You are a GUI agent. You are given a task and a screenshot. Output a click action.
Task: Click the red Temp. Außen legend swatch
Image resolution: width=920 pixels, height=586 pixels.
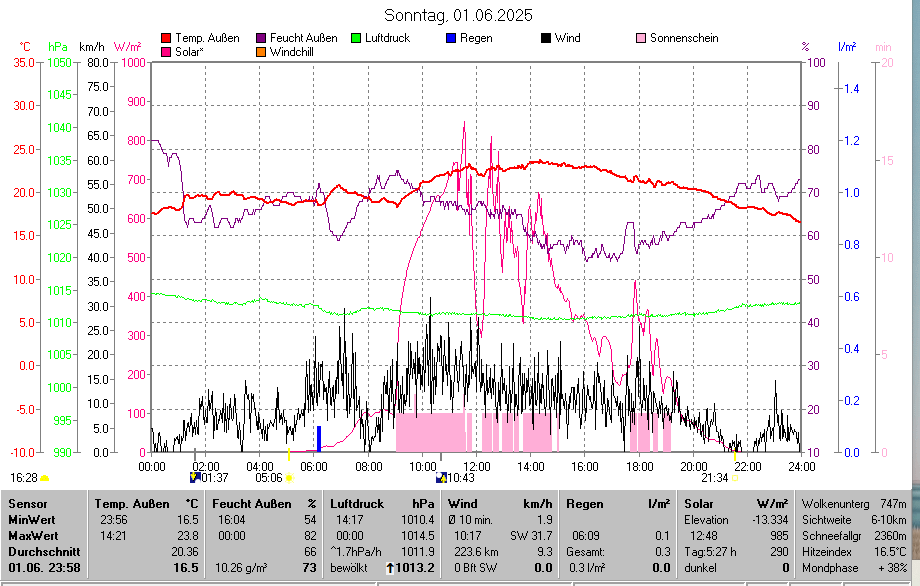166,38
